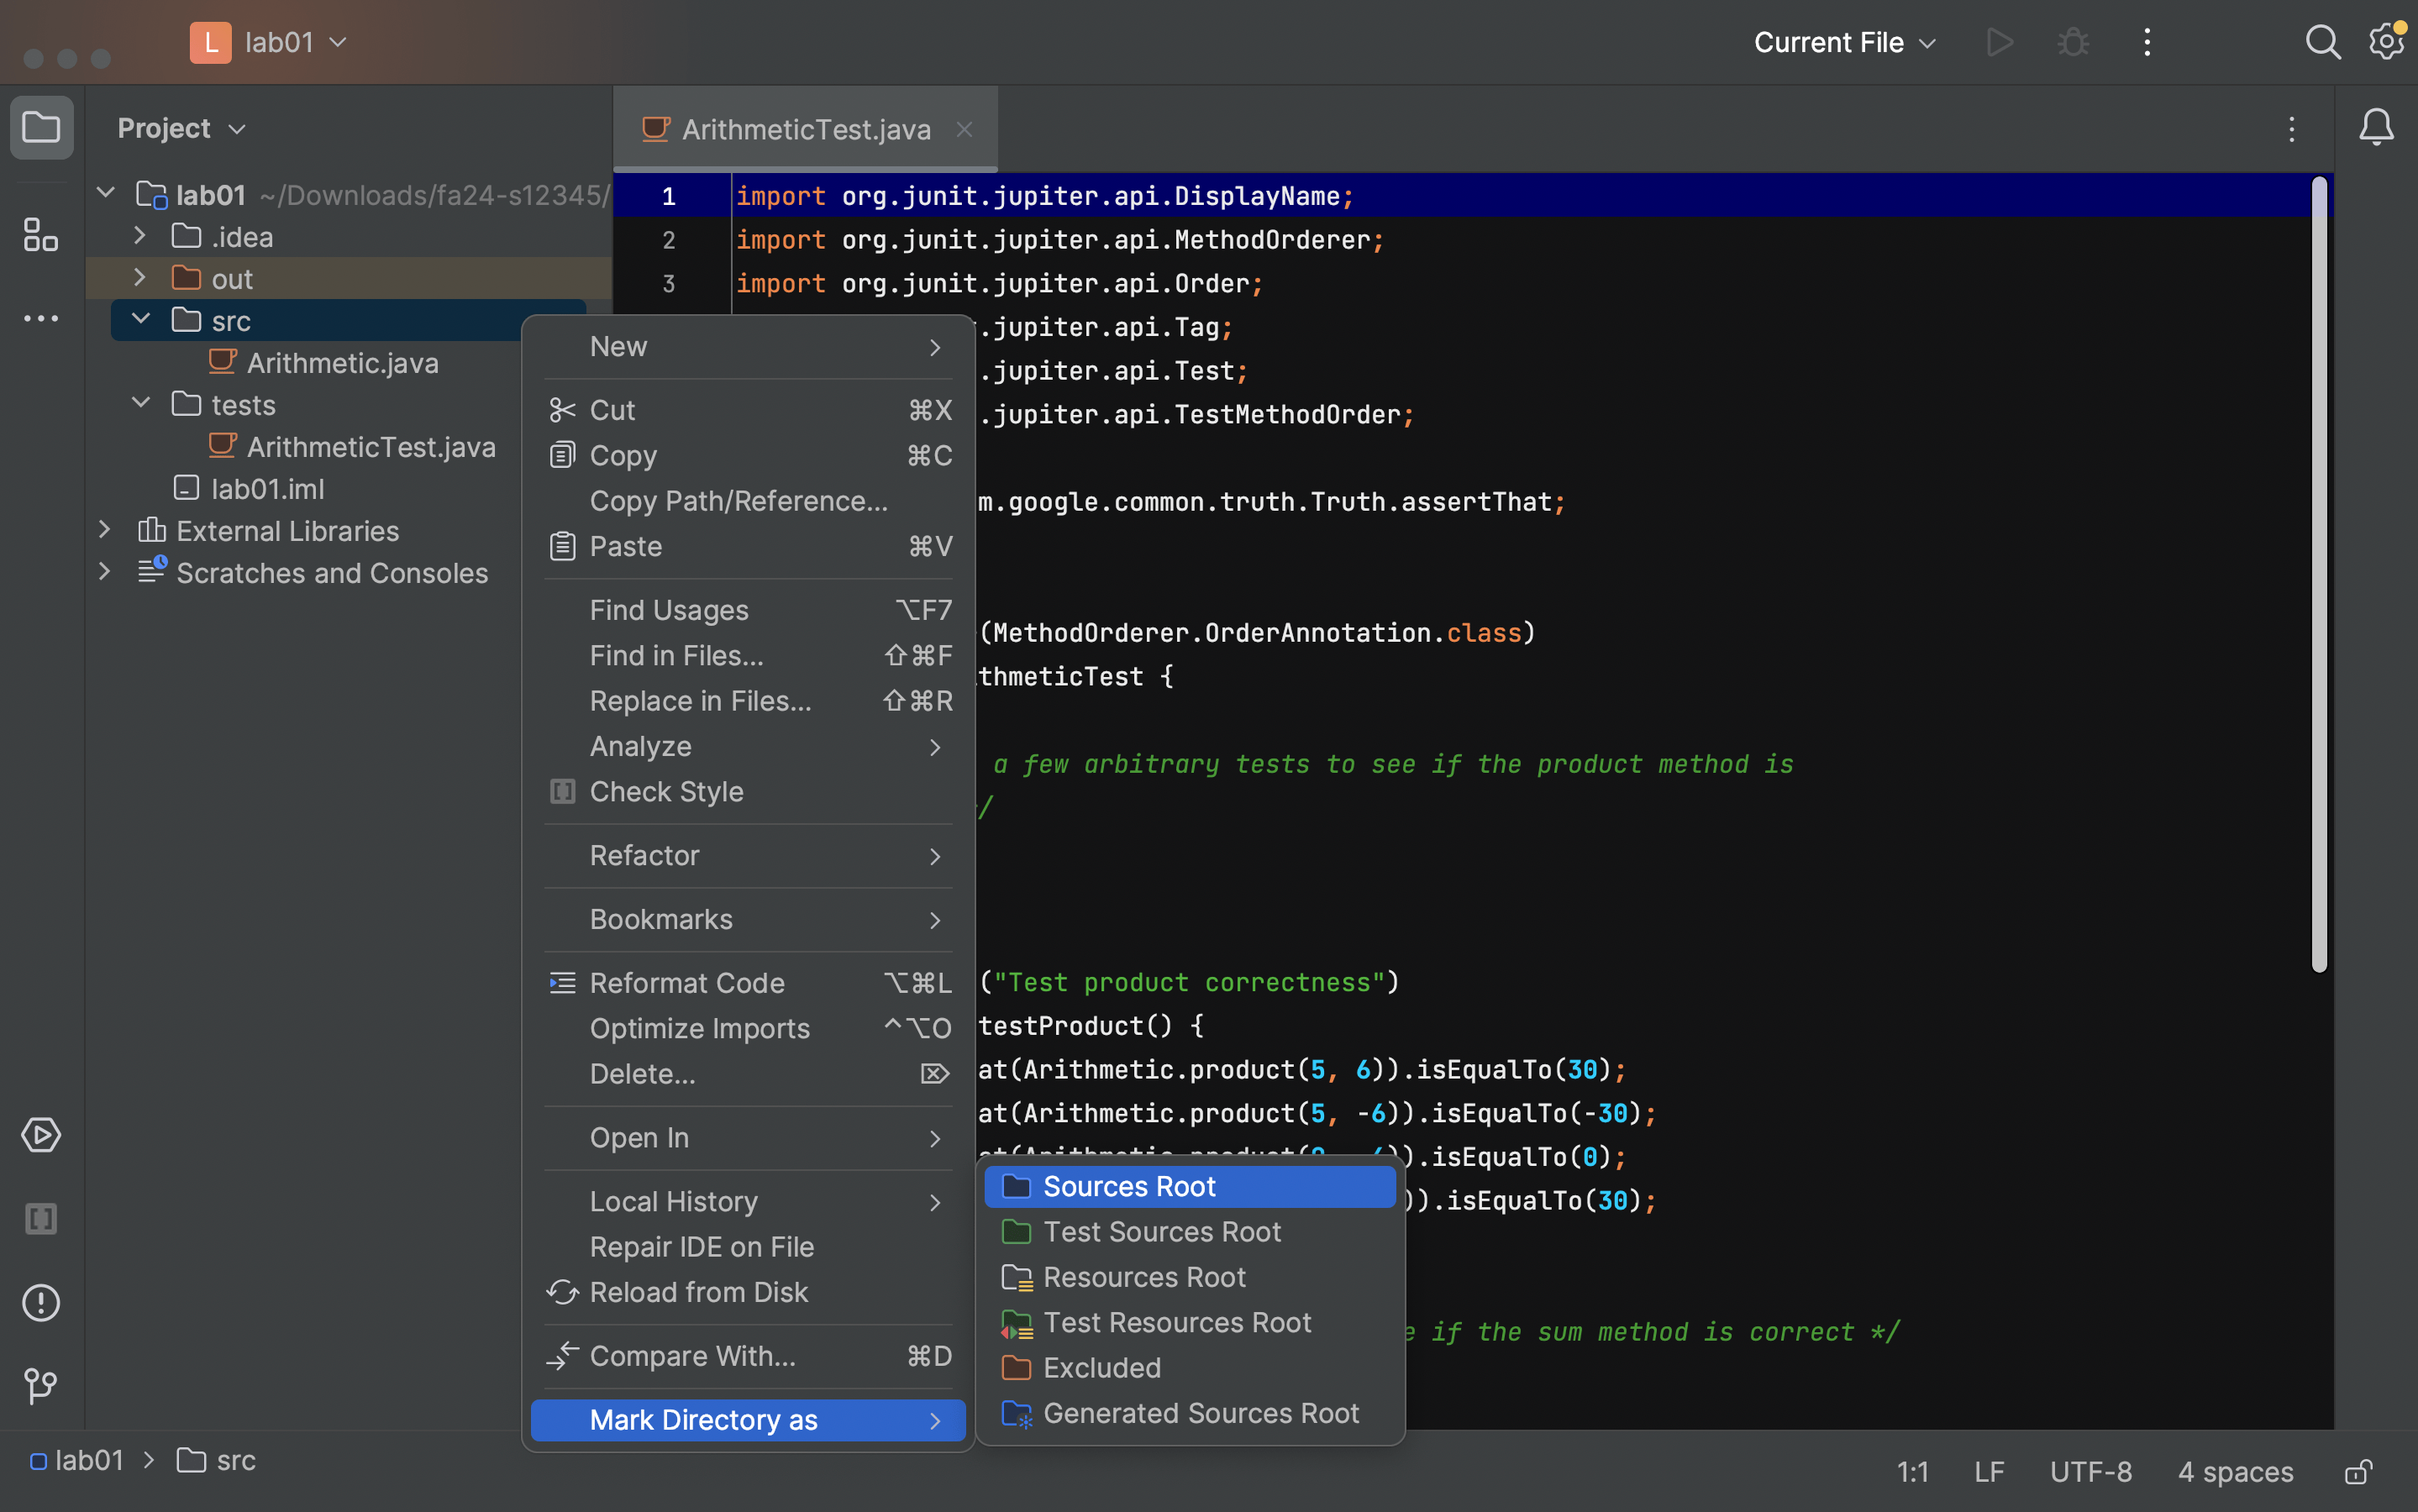The width and height of the screenshot is (2418, 1512).
Task: Open the Structure tool window
Action: pyautogui.click(x=41, y=234)
